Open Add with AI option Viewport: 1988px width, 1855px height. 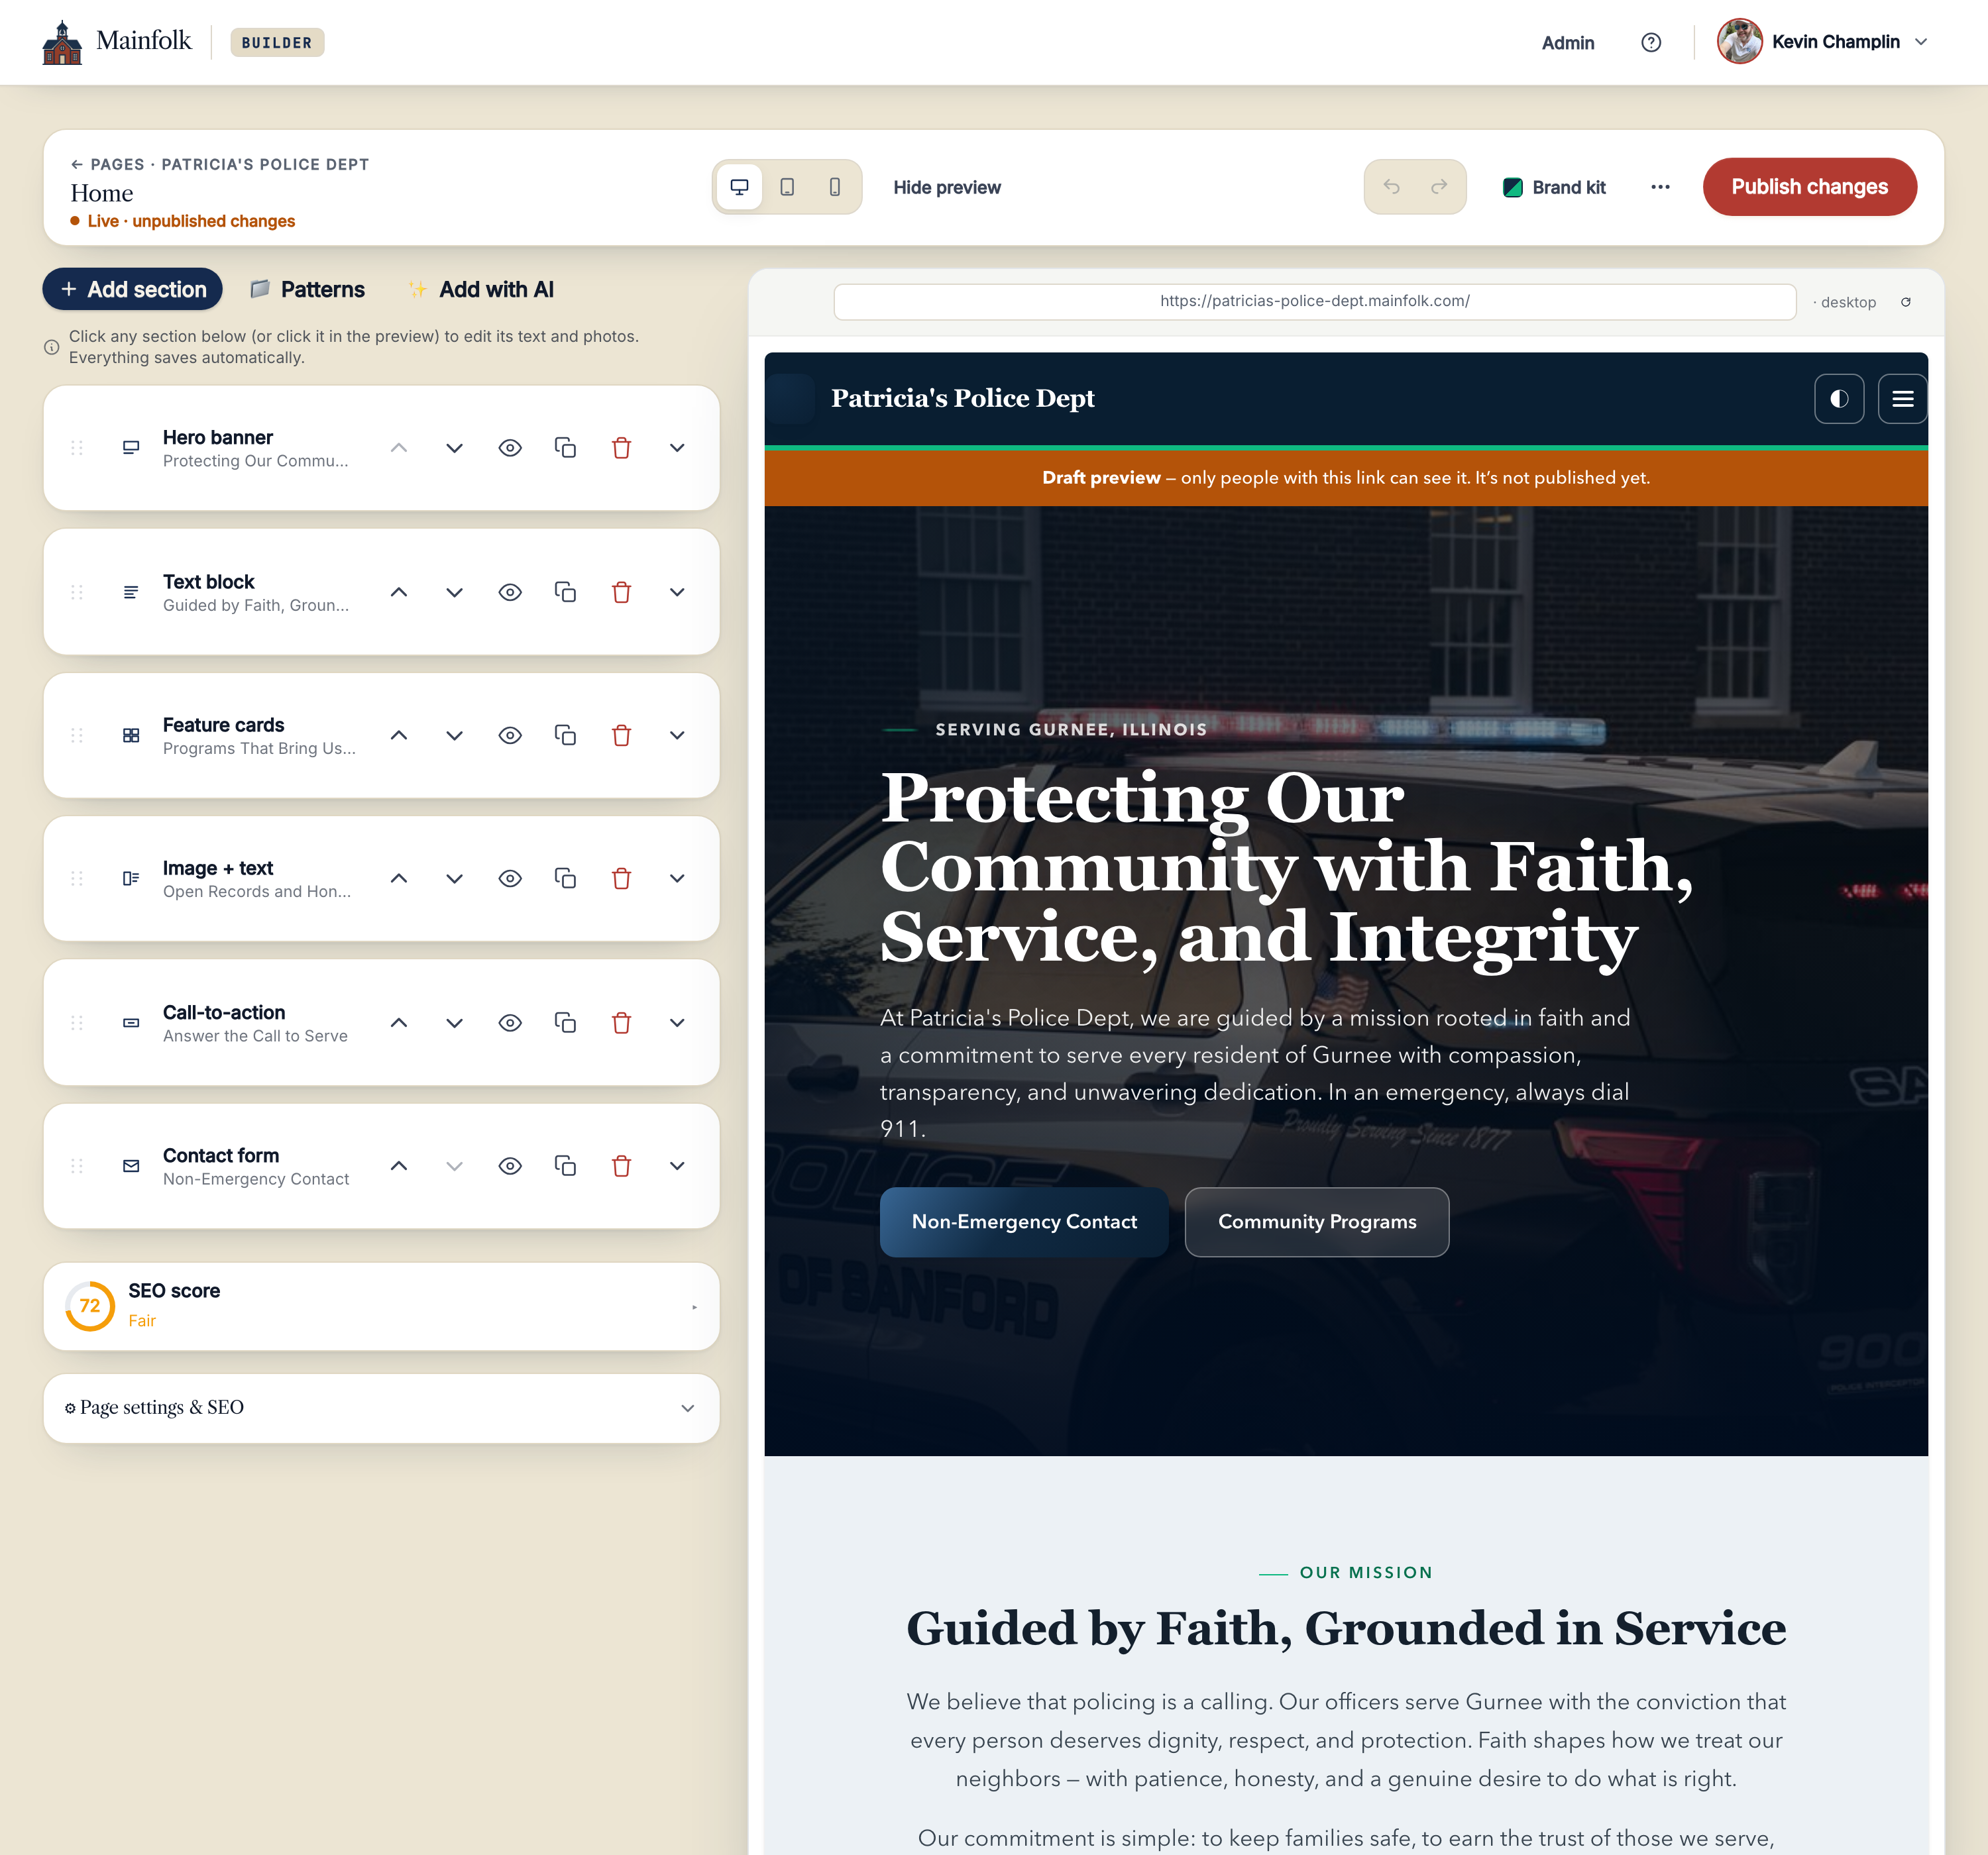(x=481, y=289)
